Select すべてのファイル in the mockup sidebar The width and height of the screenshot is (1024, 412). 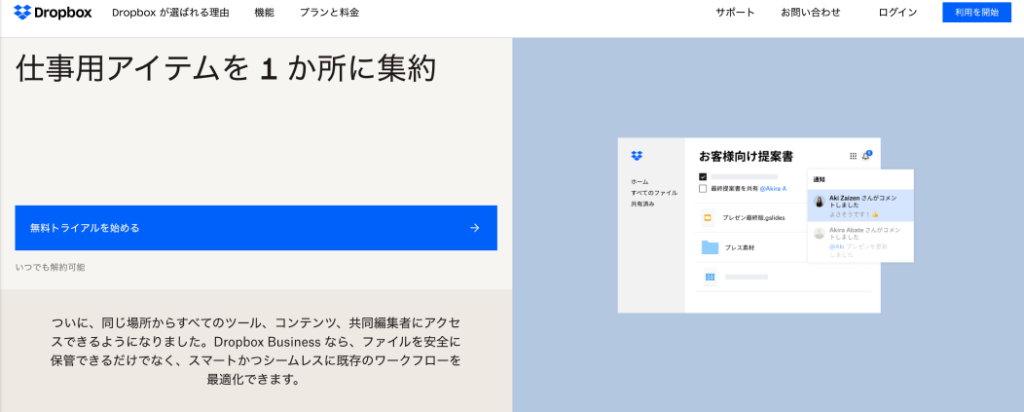tap(654, 193)
